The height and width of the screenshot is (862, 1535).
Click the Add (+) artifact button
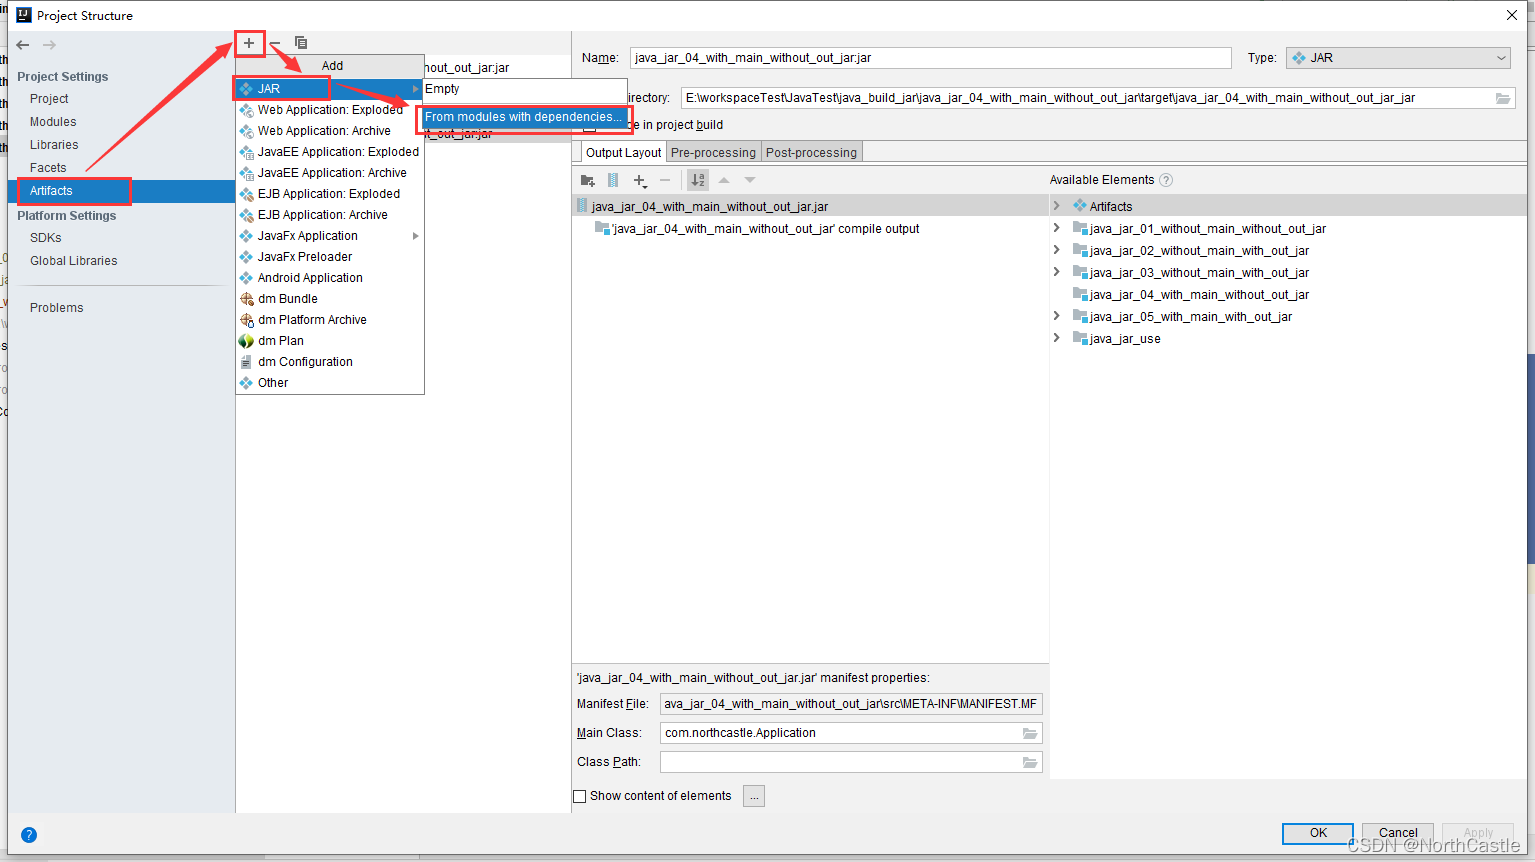tap(249, 43)
